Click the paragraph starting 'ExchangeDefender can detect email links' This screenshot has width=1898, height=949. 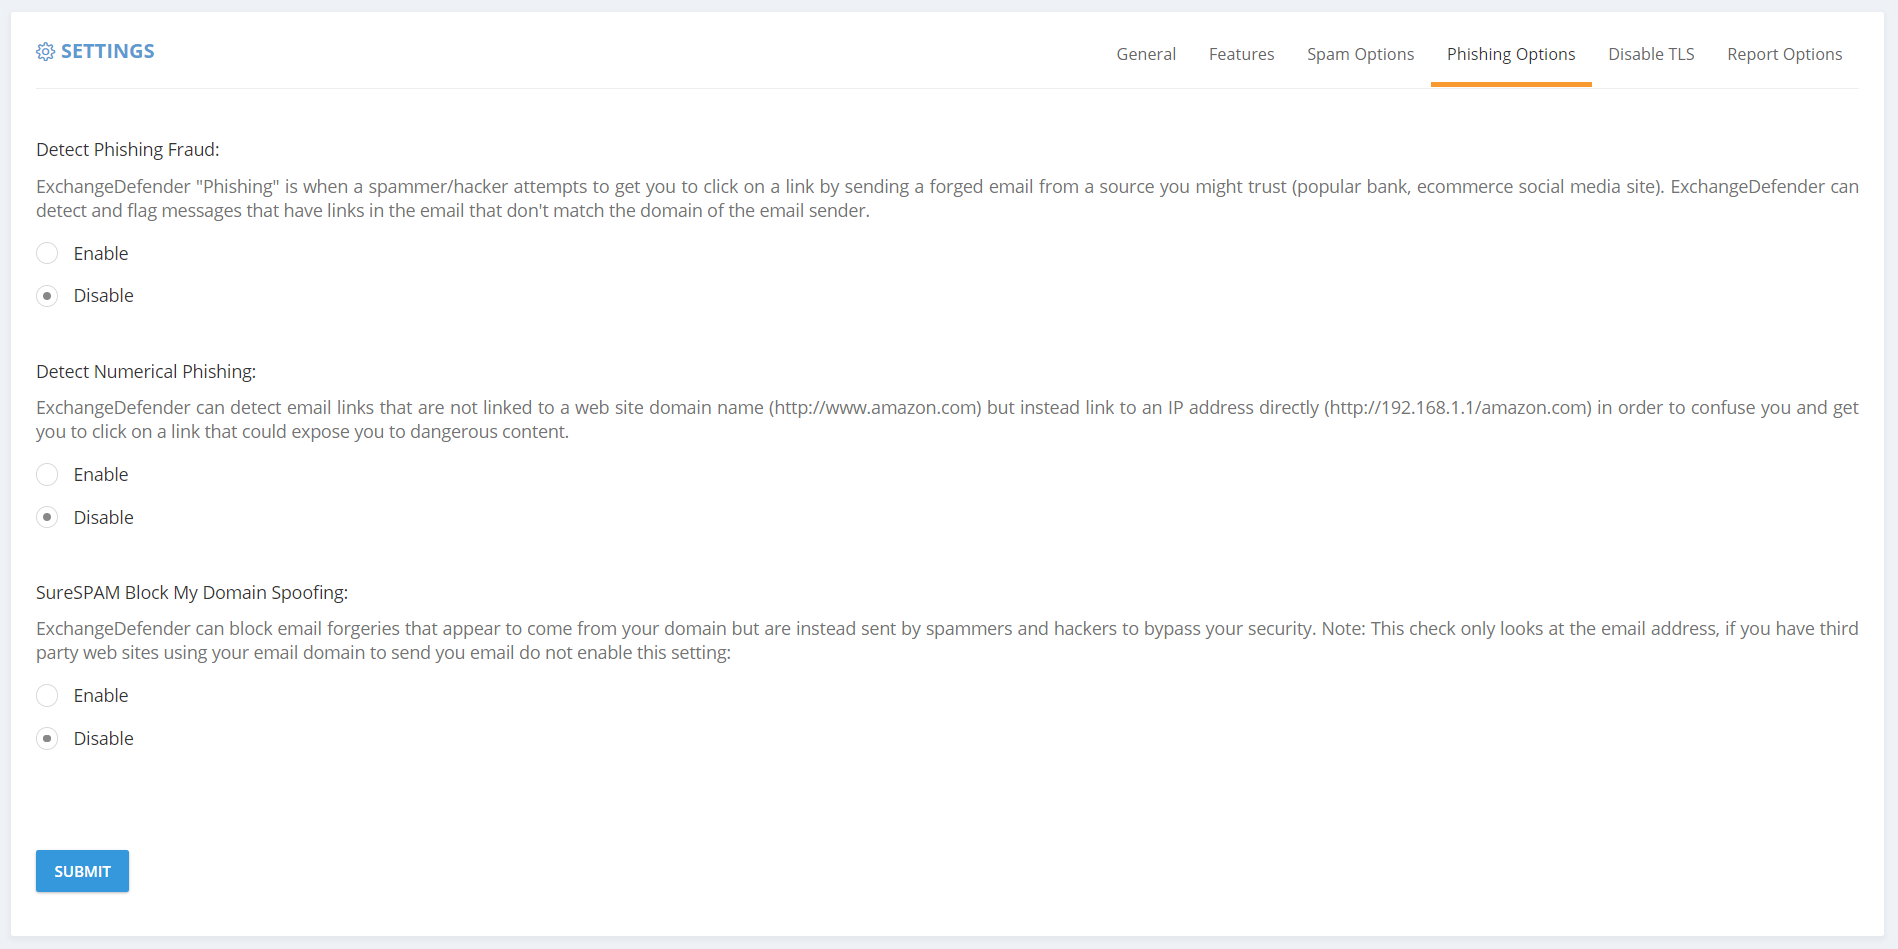click(947, 420)
